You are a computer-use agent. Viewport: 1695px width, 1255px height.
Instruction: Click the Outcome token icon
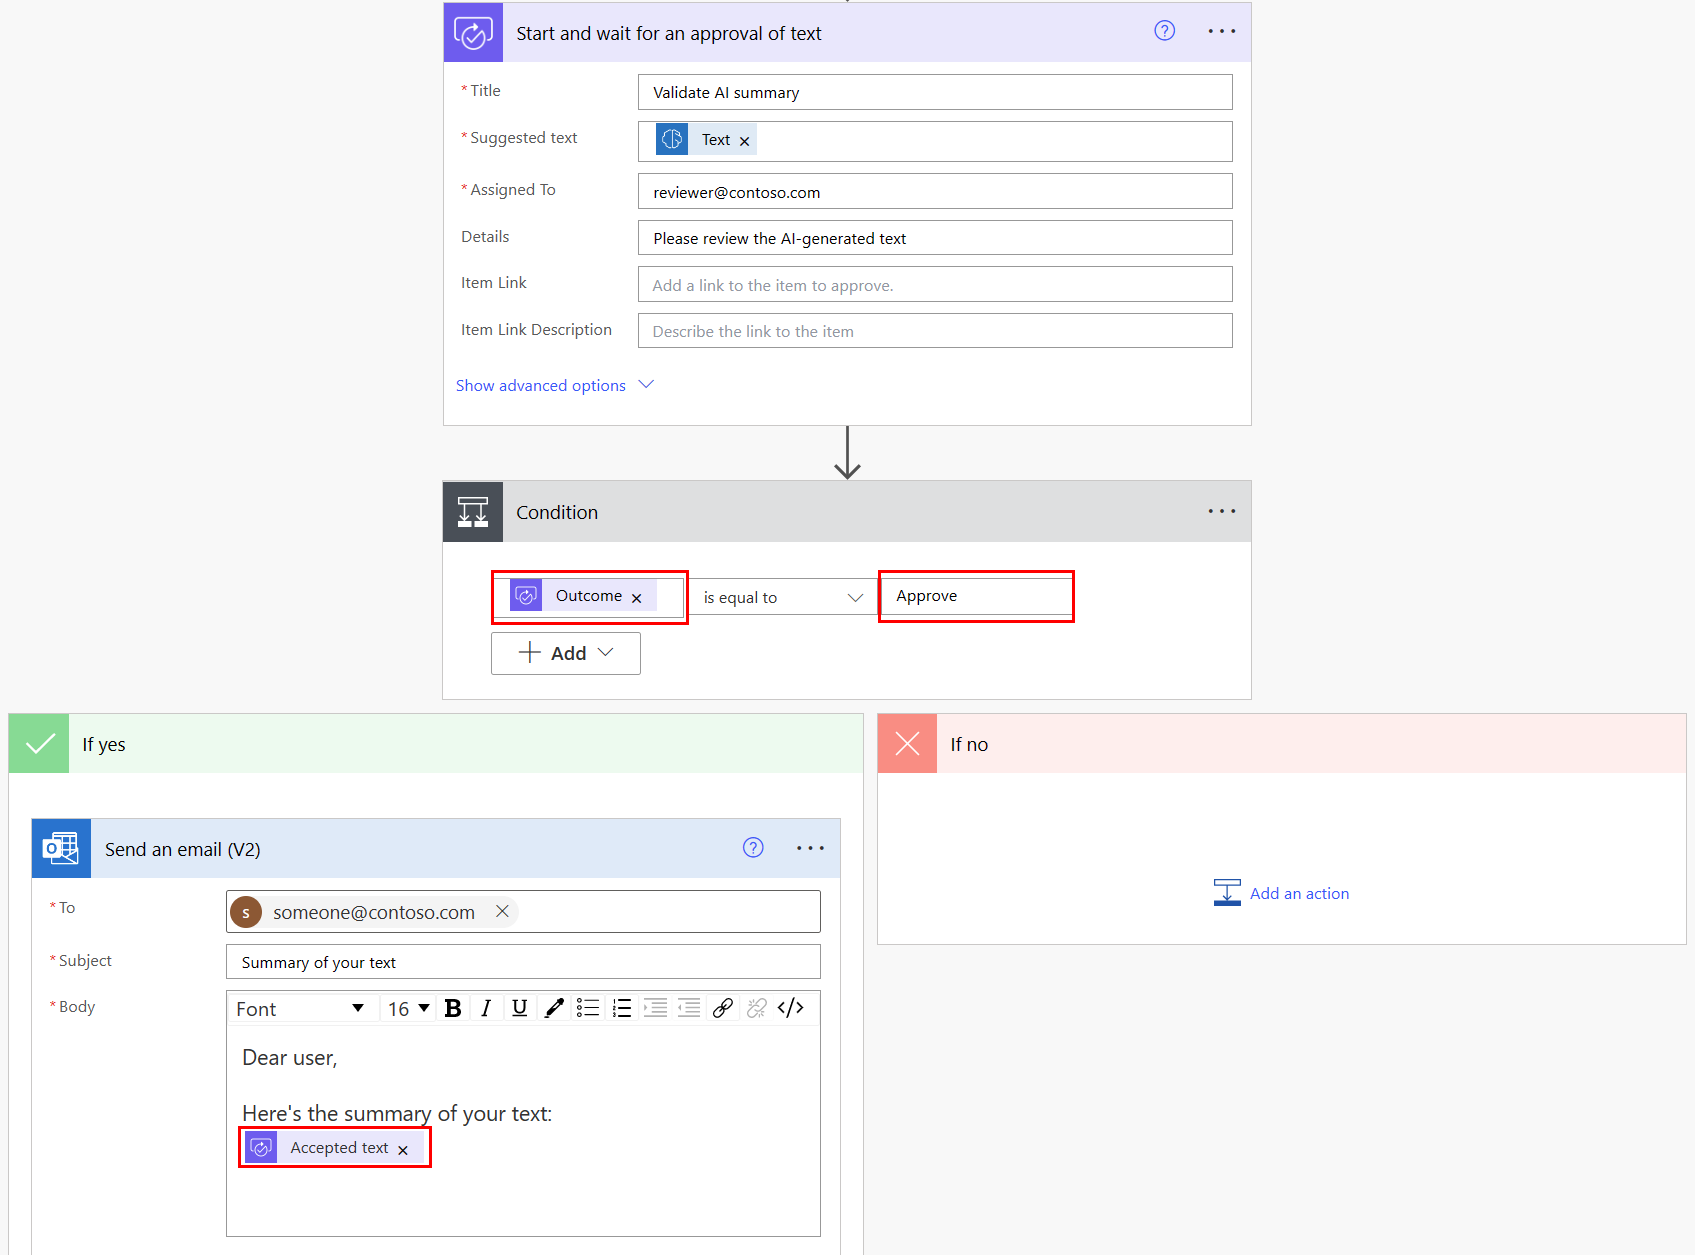point(526,596)
